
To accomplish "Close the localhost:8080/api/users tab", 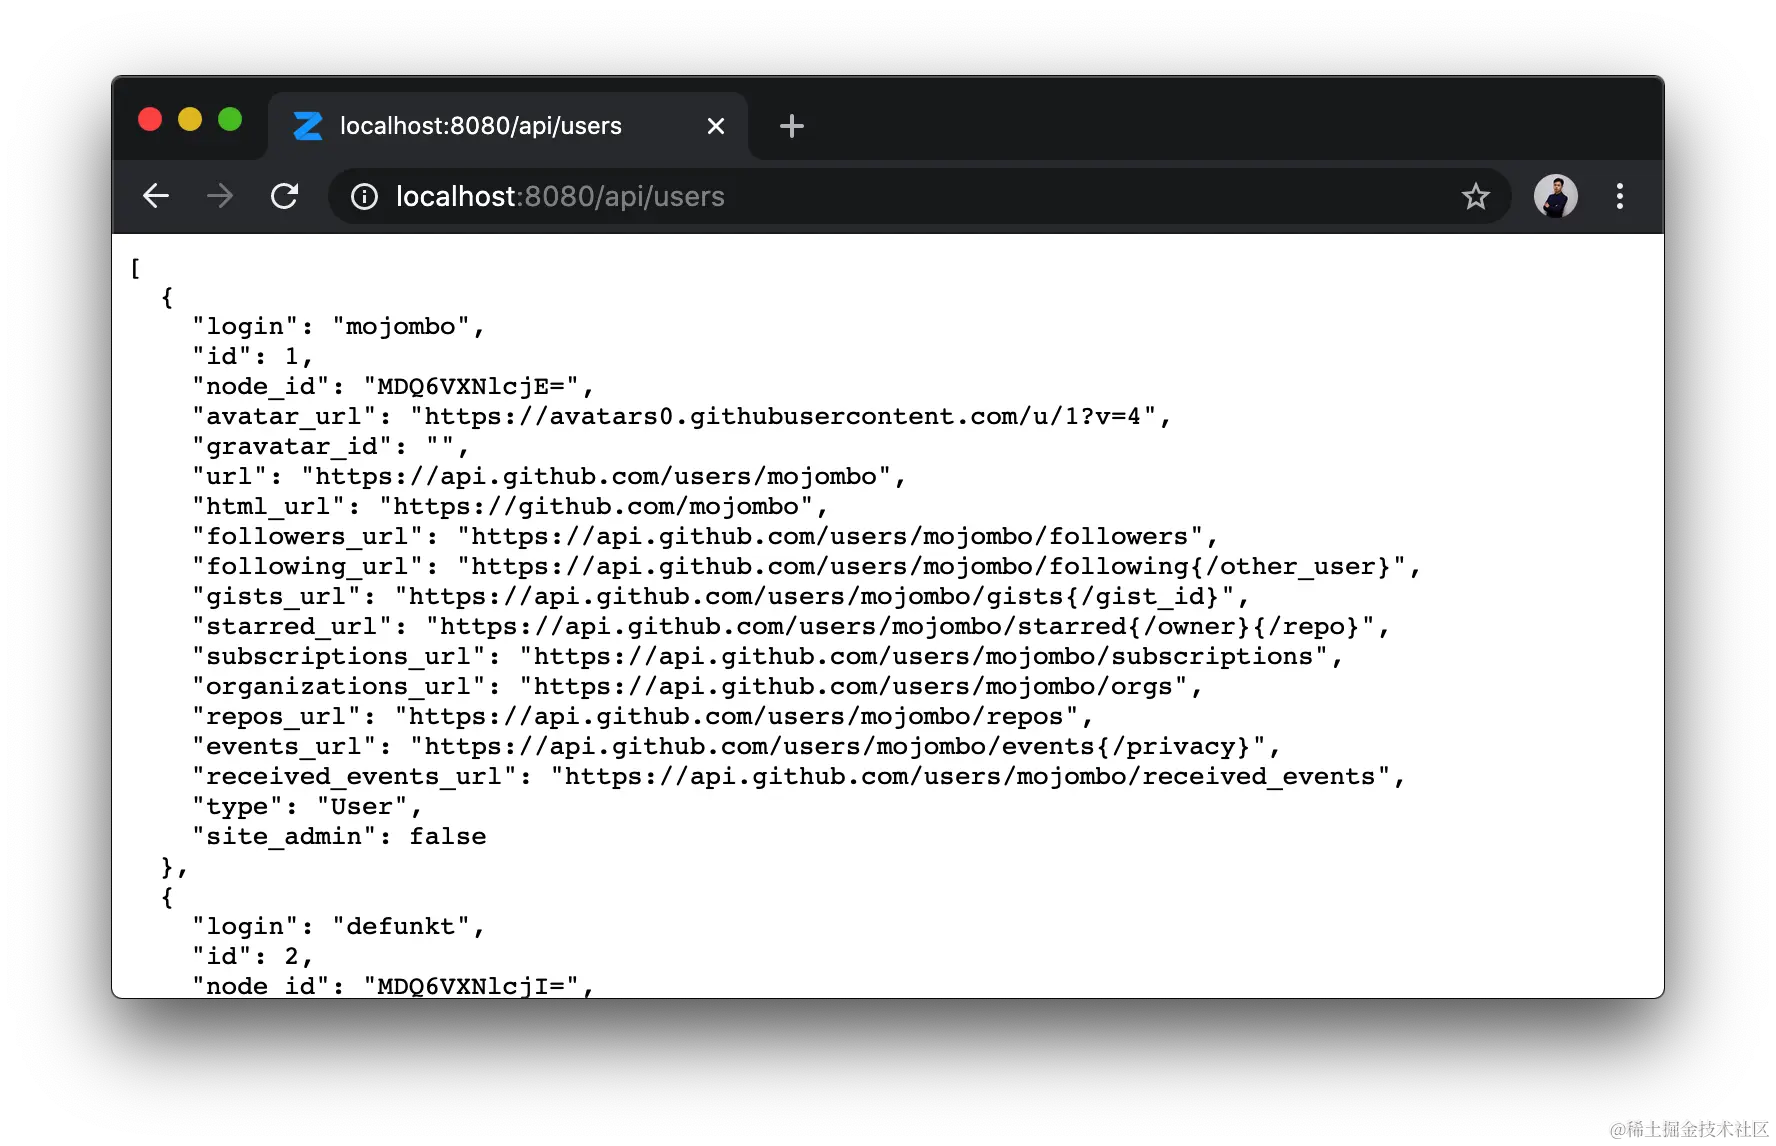I will 716,126.
